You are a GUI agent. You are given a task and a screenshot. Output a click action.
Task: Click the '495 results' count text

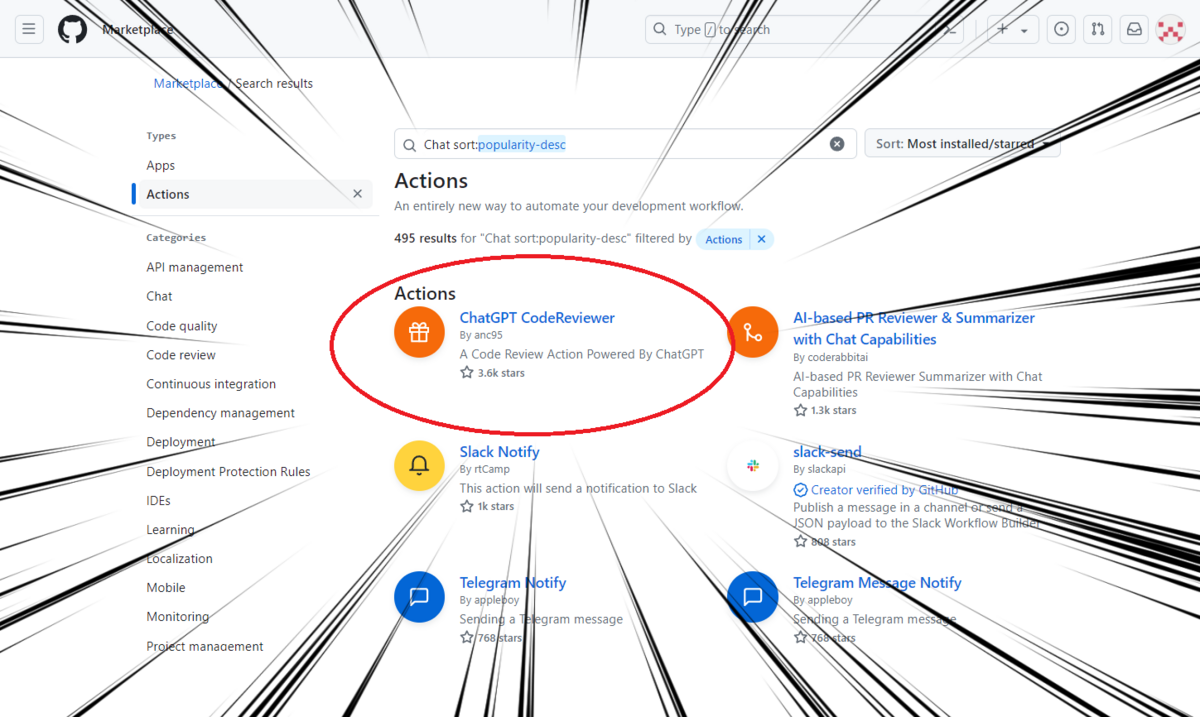(426, 239)
